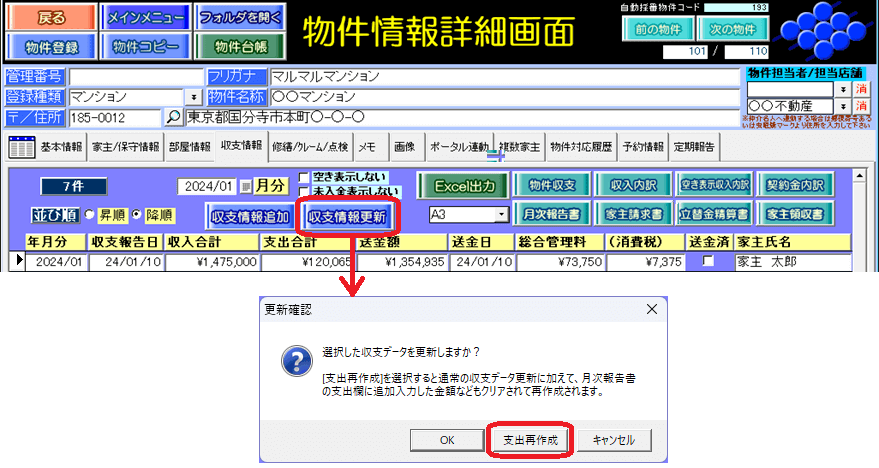Expand the A3 paper size dropdown
The height and width of the screenshot is (468, 879).
[x=501, y=215]
